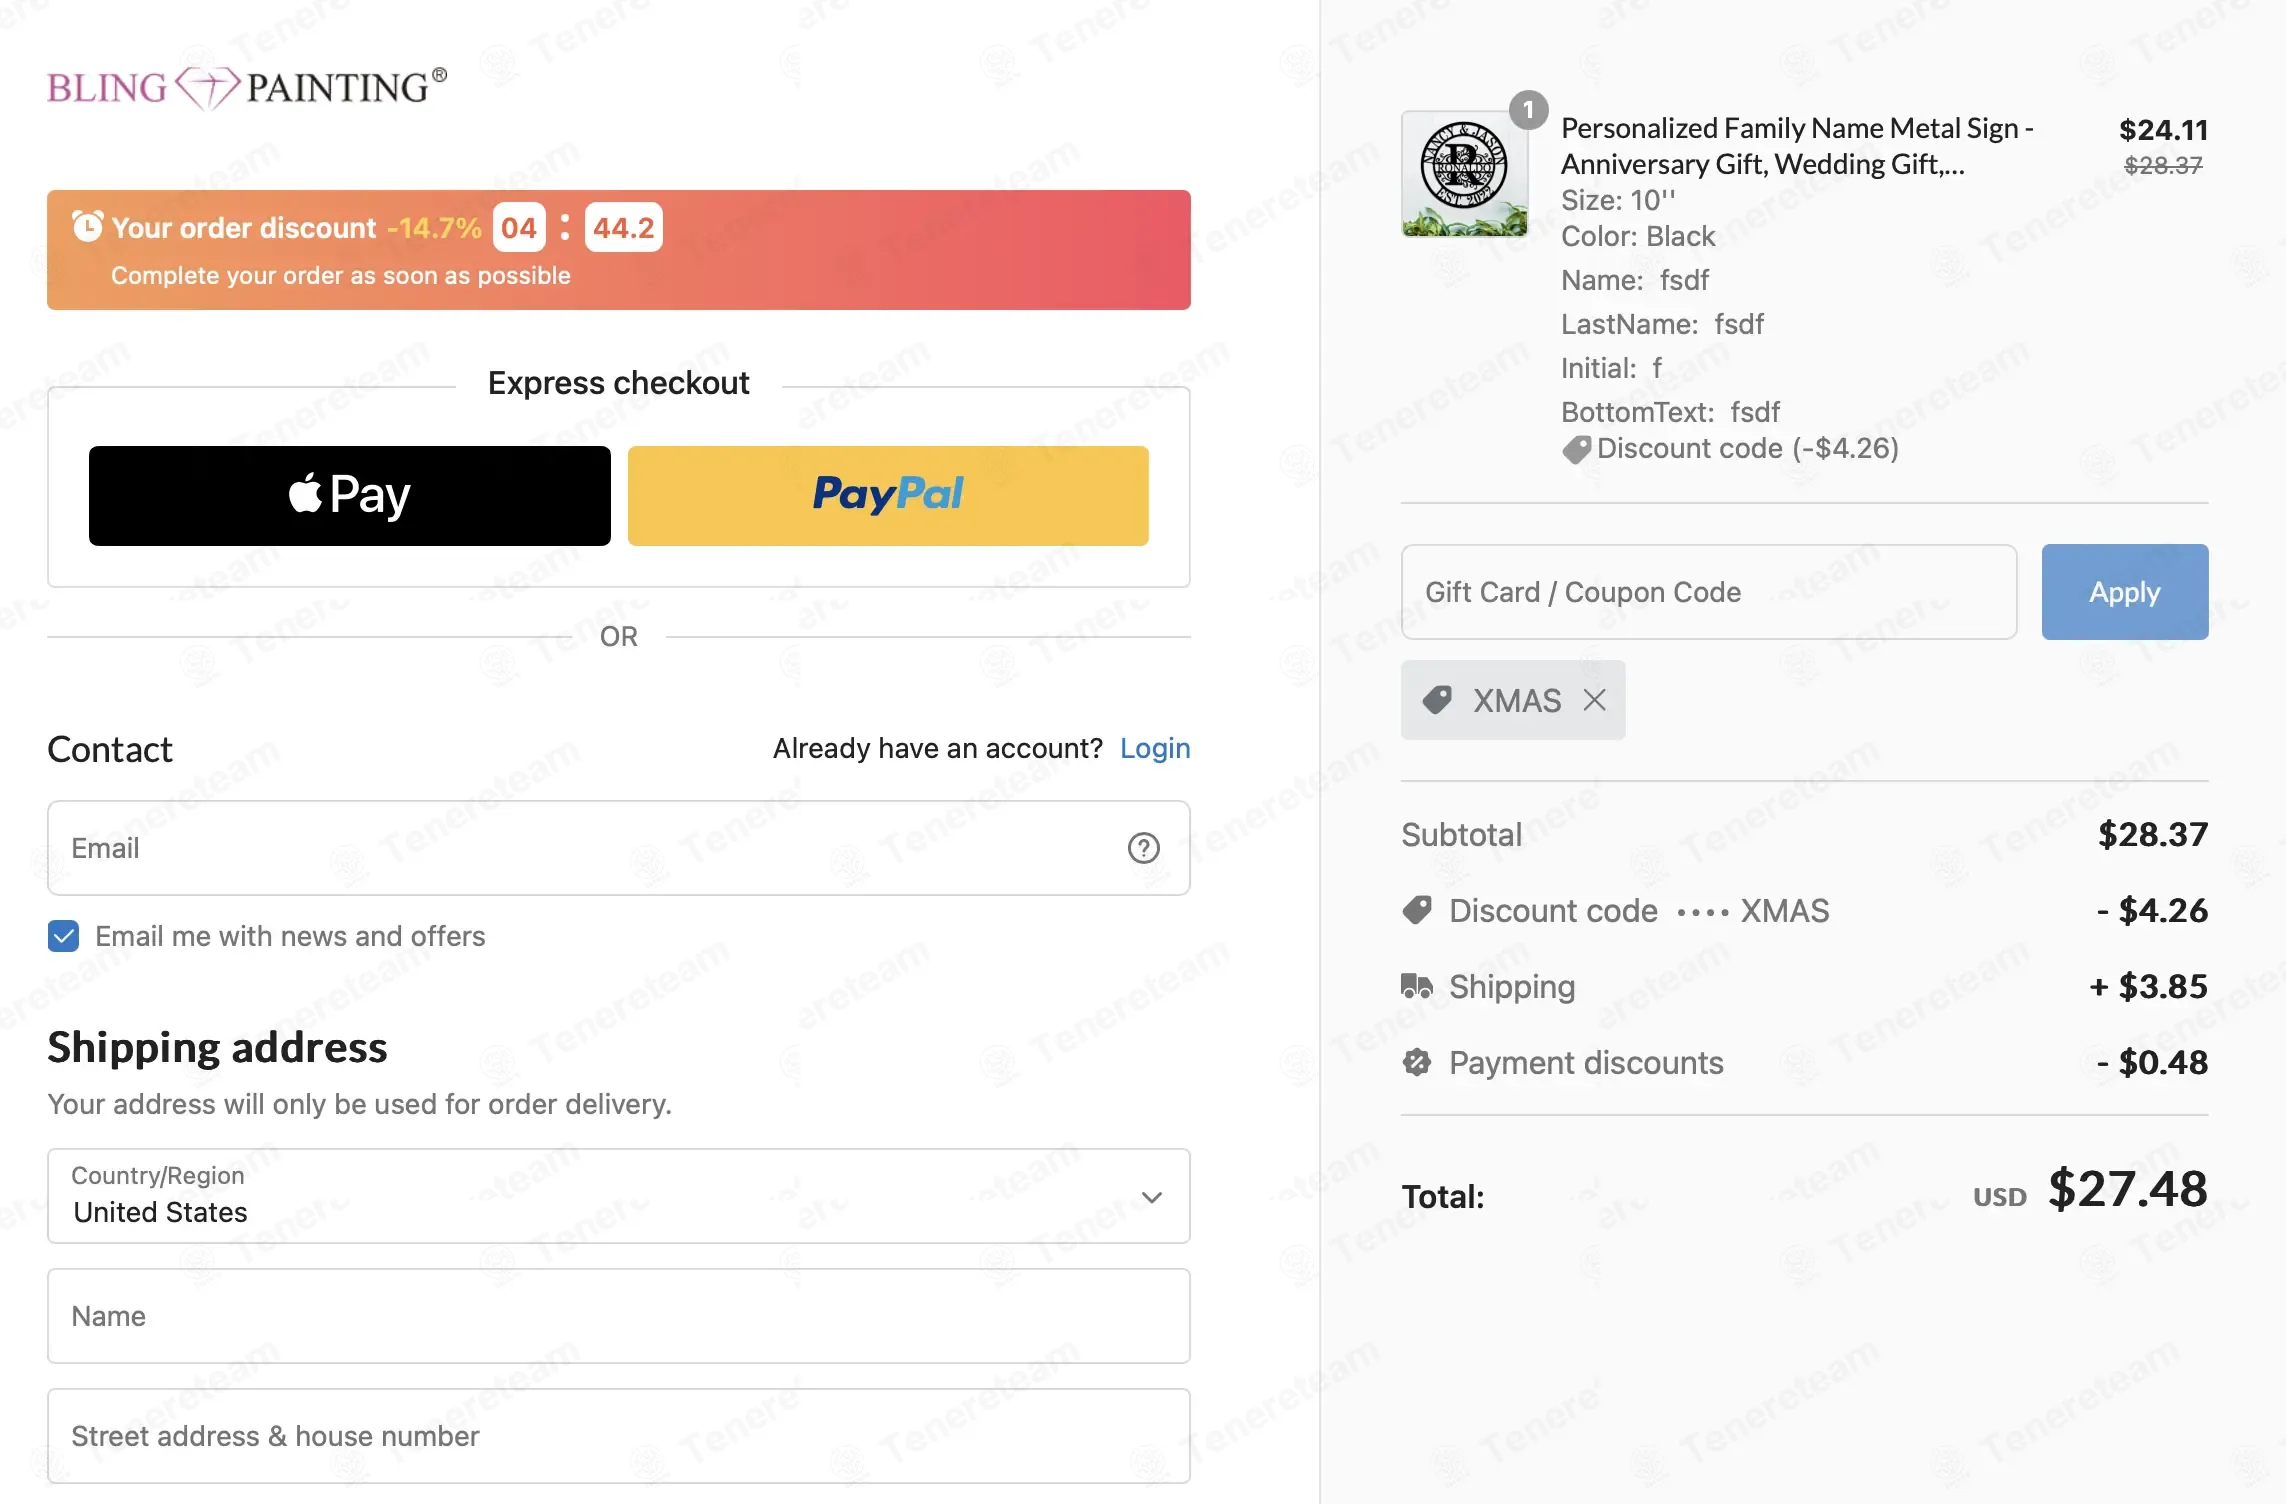Click the Subtotal amount $28.37
The image size is (2286, 1504).
(x=2153, y=834)
